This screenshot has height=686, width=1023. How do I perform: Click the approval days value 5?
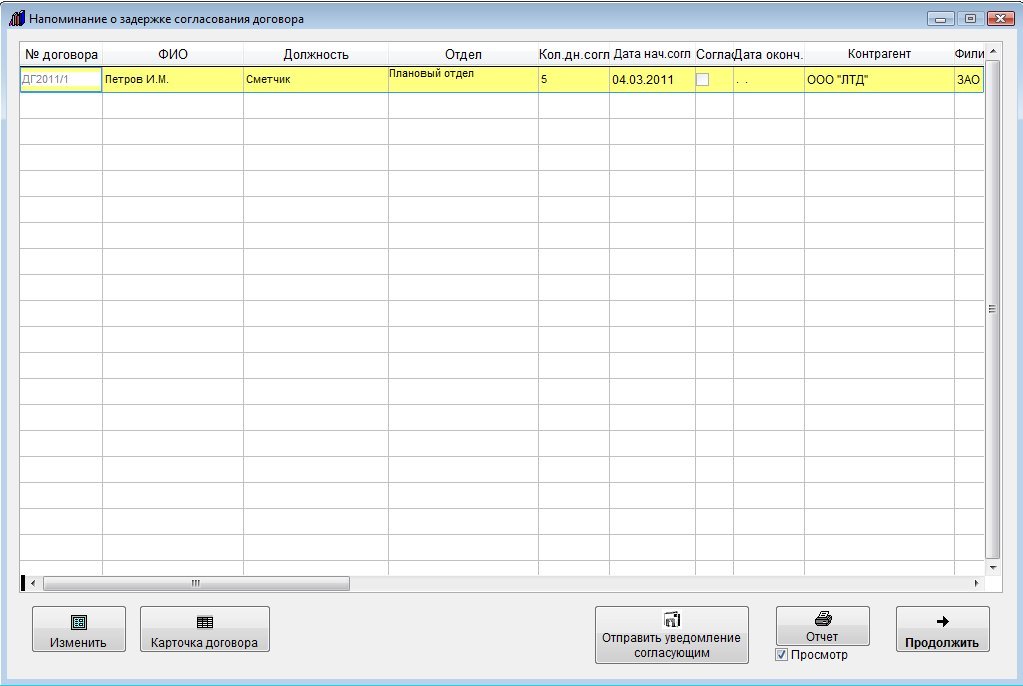pos(574,80)
